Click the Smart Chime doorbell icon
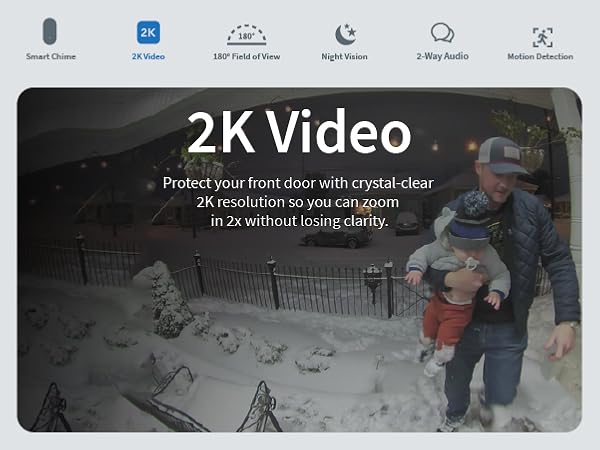The width and height of the screenshot is (600, 450). point(50,31)
